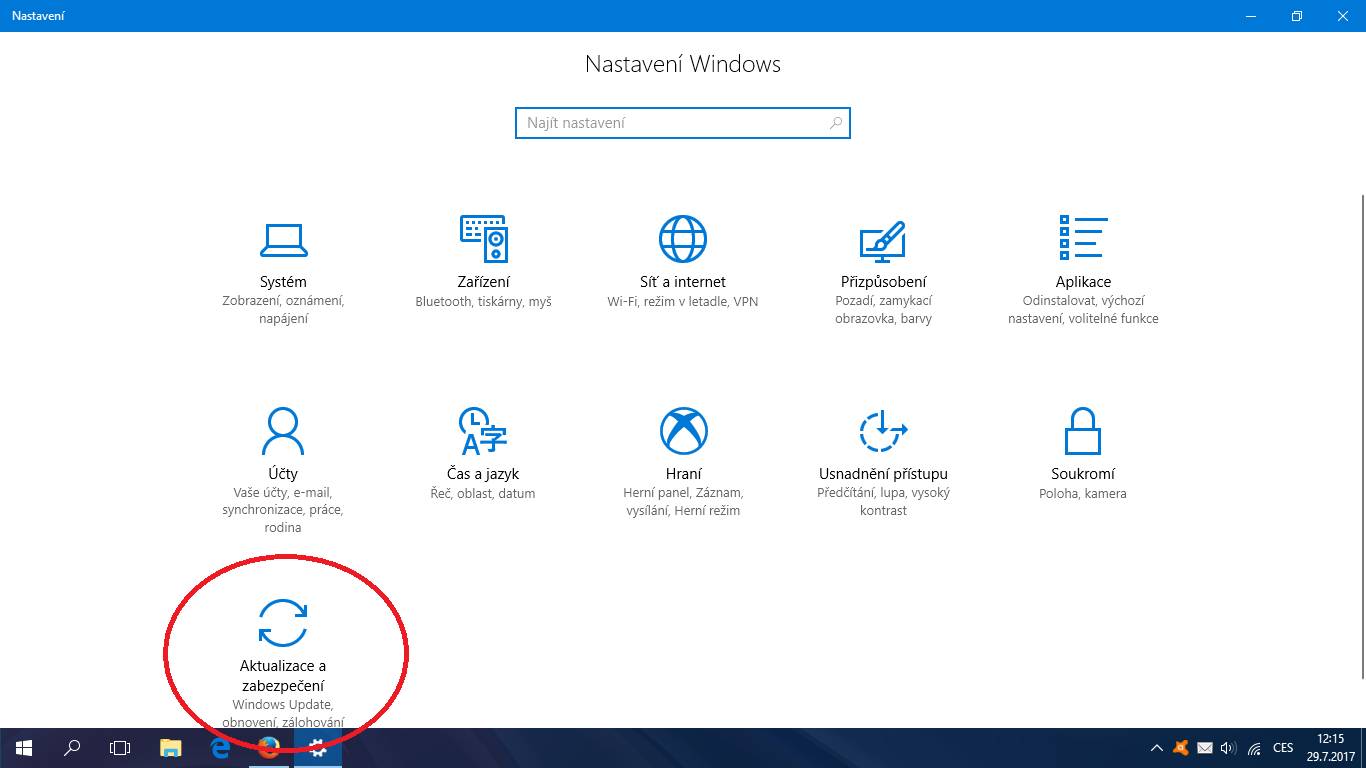
Task: Switch input language via CES indicator
Action: click(1283, 748)
